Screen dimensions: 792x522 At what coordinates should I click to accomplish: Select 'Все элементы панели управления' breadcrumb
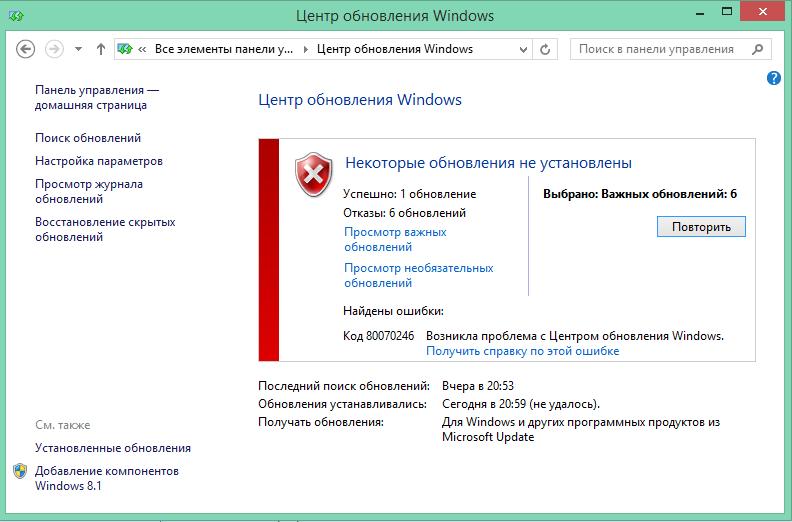click(224, 49)
